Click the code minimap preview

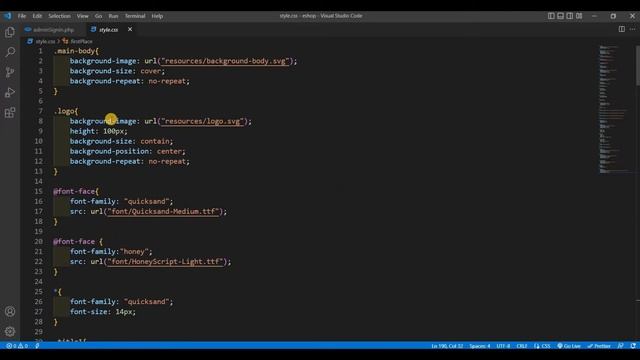616,109
